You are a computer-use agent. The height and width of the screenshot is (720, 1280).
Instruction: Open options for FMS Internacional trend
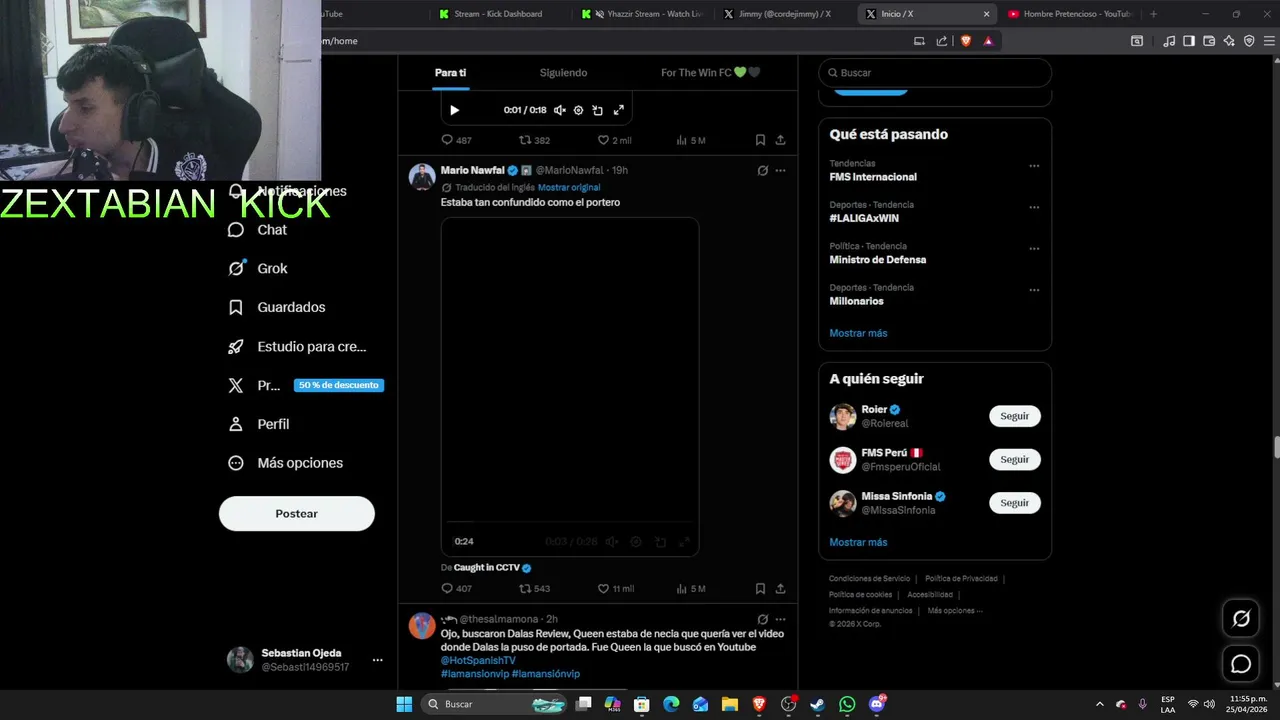click(x=1034, y=166)
